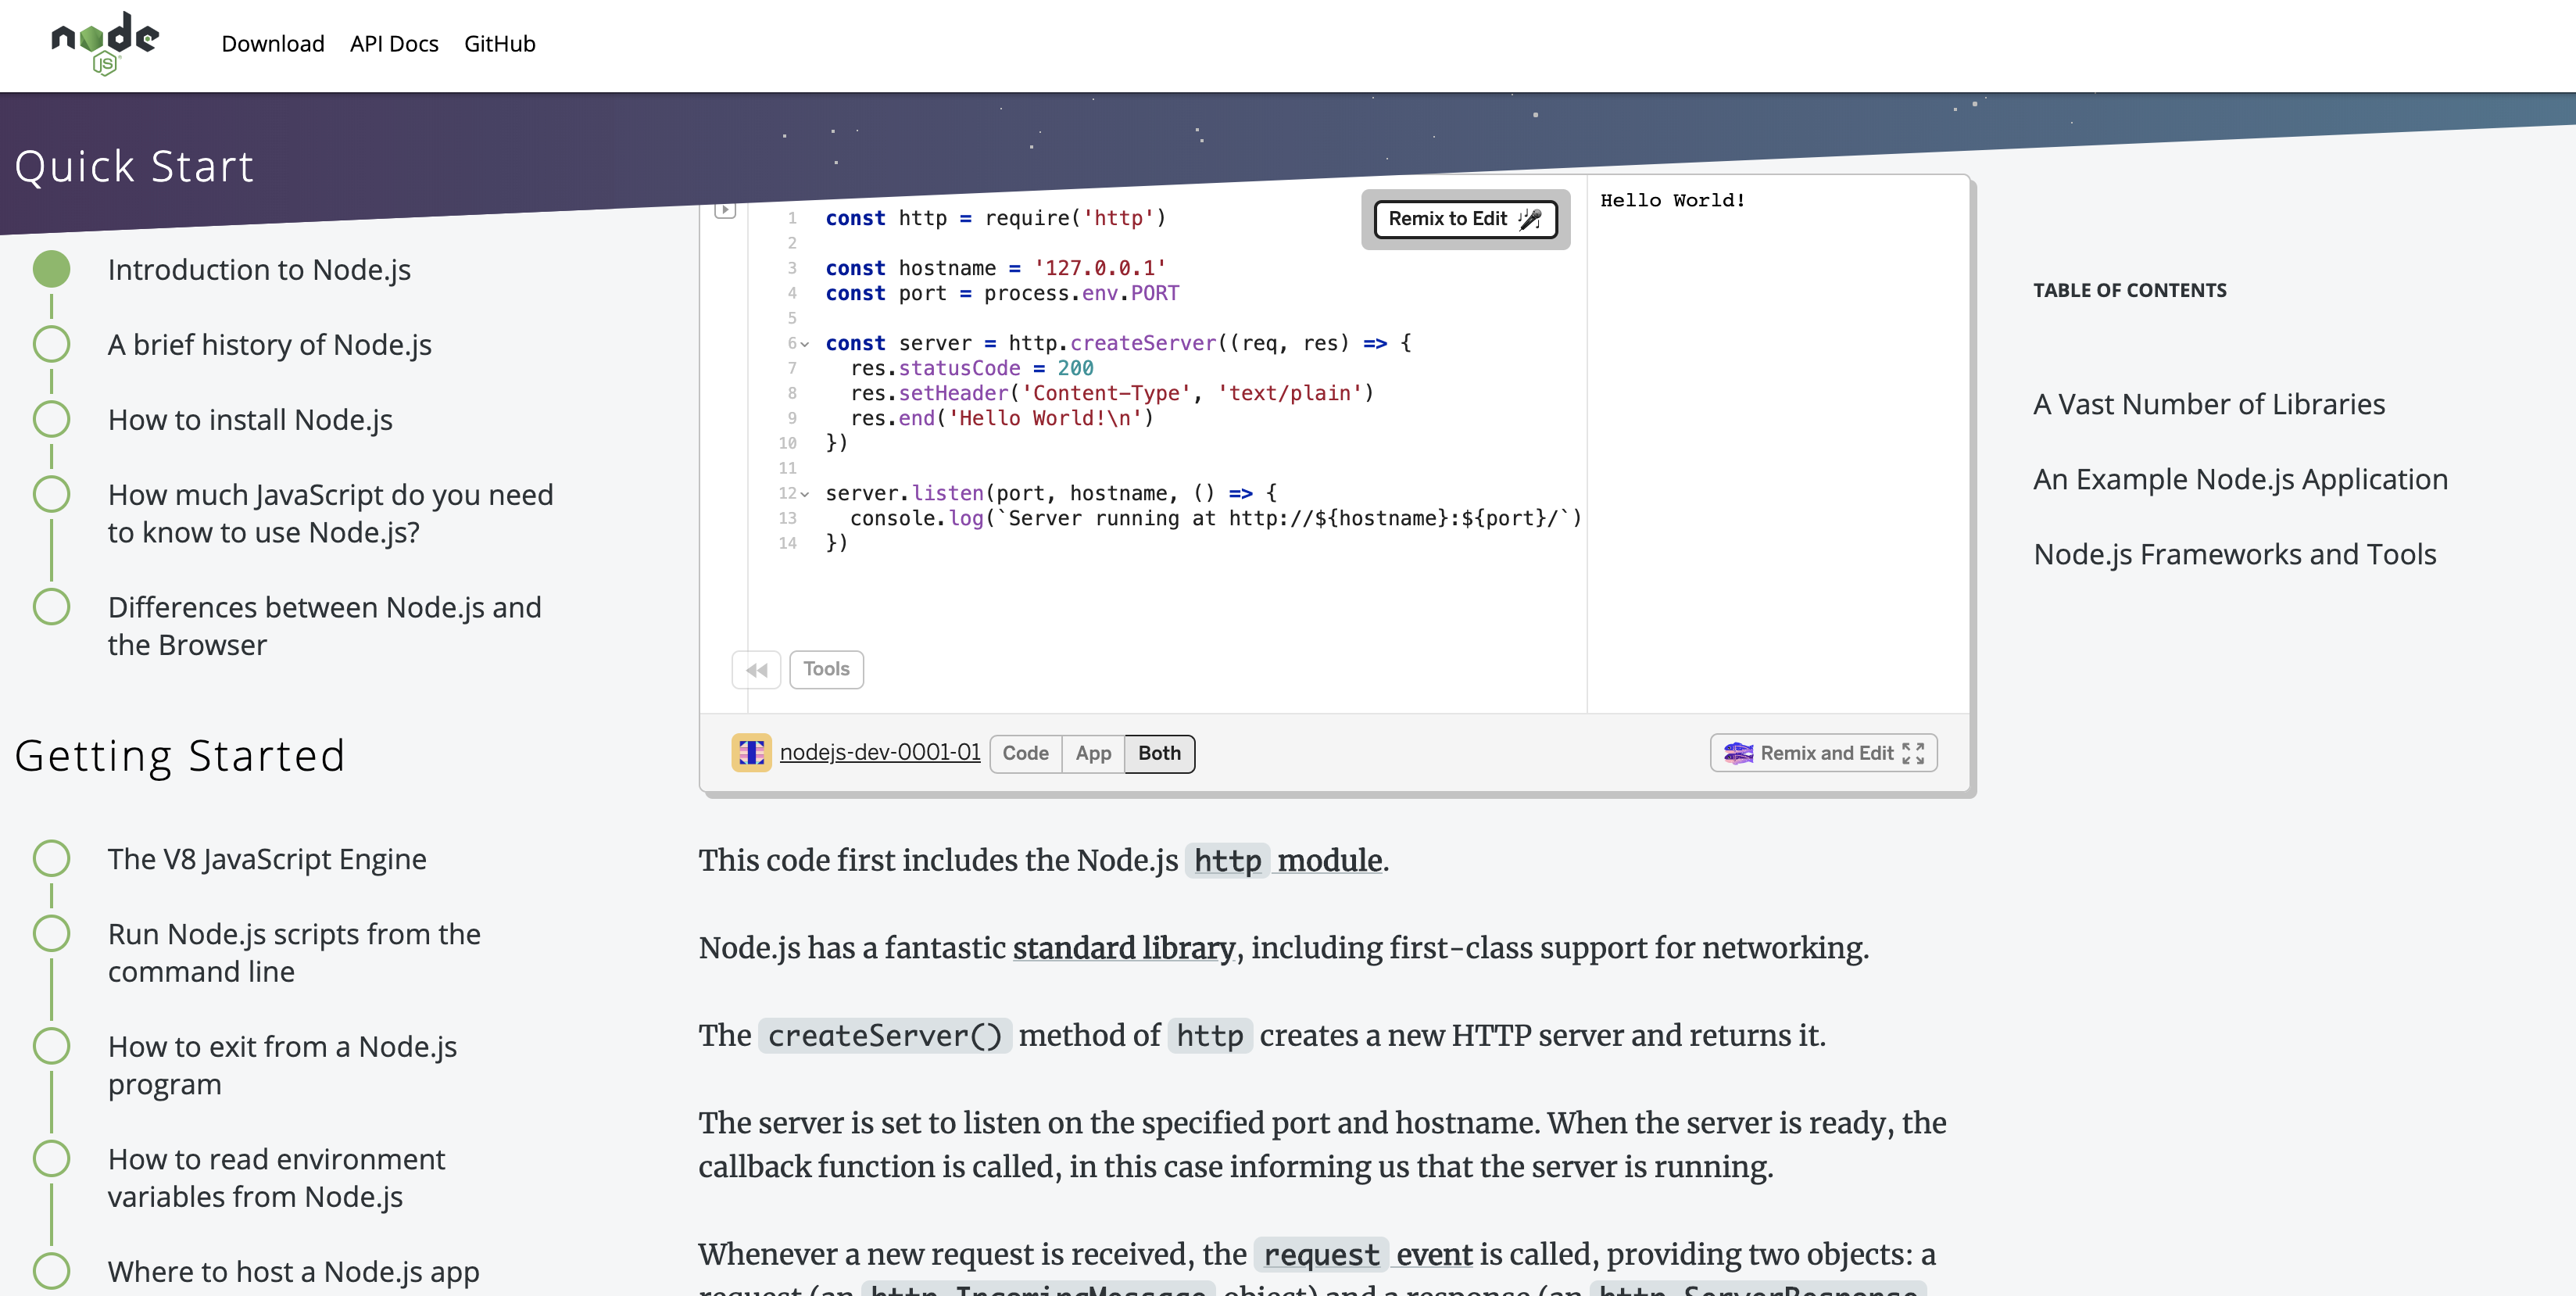The width and height of the screenshot is (2576, 1296).
Task: Select the Both view toggle
Action: point(1159,753)
